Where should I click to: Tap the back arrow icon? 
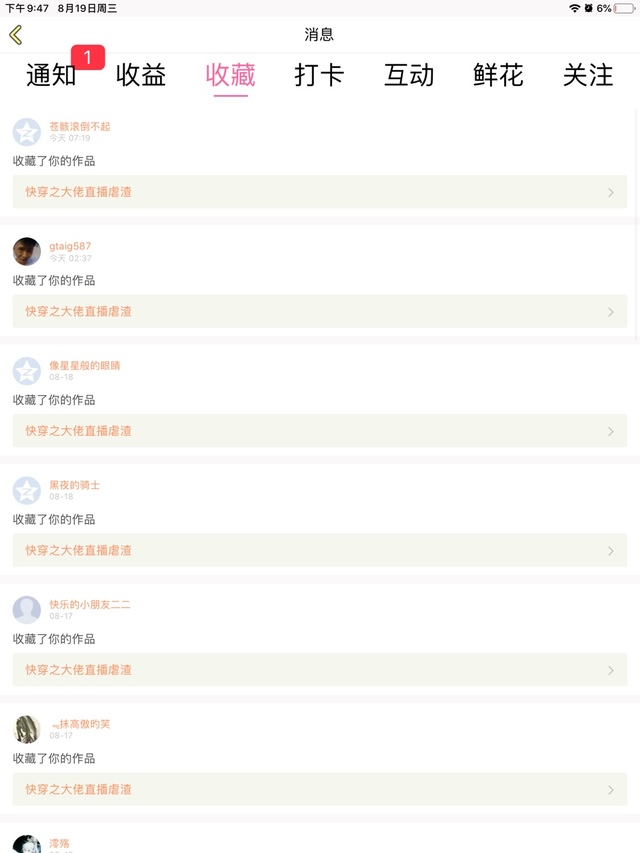pyautogui.click(x=15, y=35)
